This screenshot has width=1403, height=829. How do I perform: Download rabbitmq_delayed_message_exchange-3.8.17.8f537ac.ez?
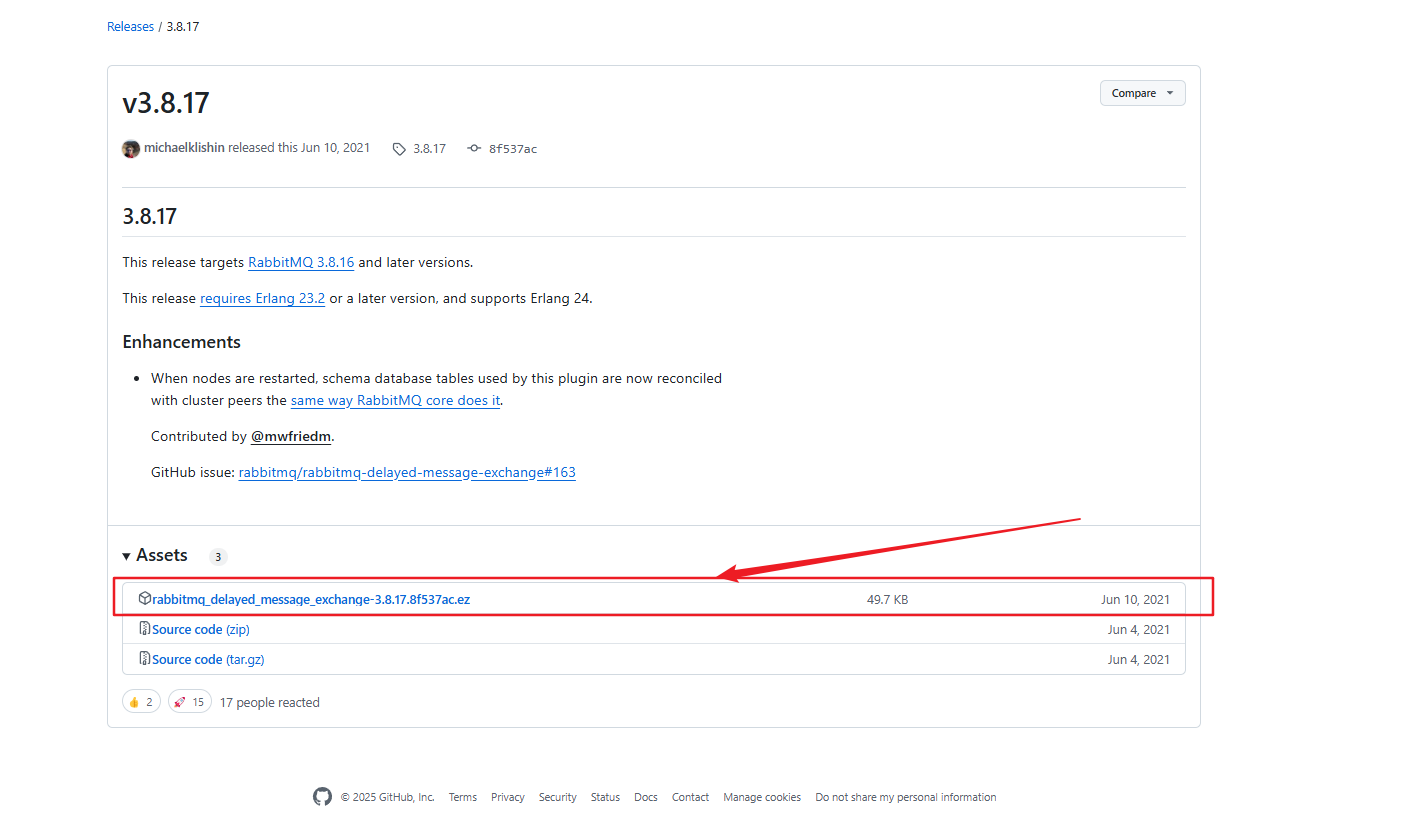[x=311, y=599]
